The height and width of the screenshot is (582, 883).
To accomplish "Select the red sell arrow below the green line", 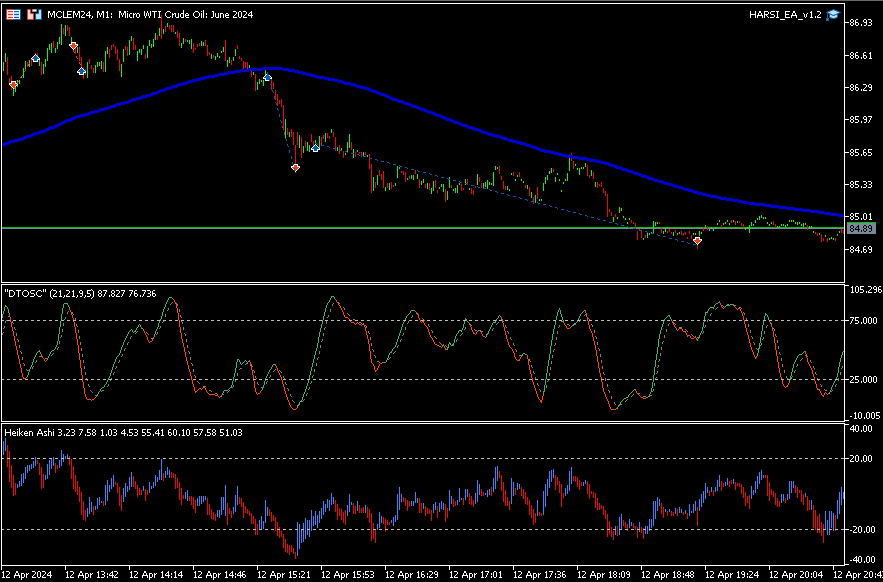I will pyautogui.click(x=697, y=242).
